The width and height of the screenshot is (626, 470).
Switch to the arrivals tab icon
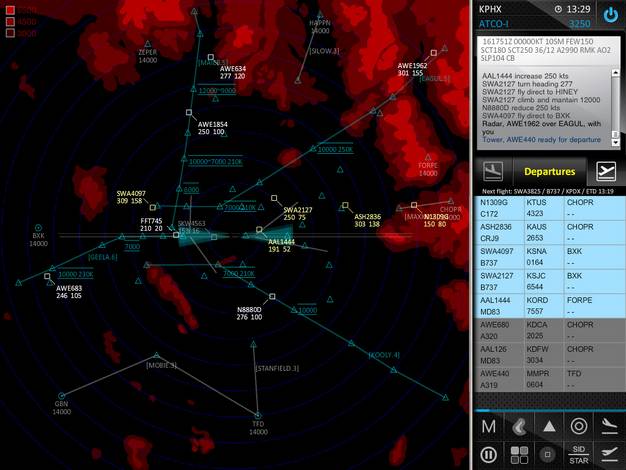pyautogui.click(x=605, y=171)
